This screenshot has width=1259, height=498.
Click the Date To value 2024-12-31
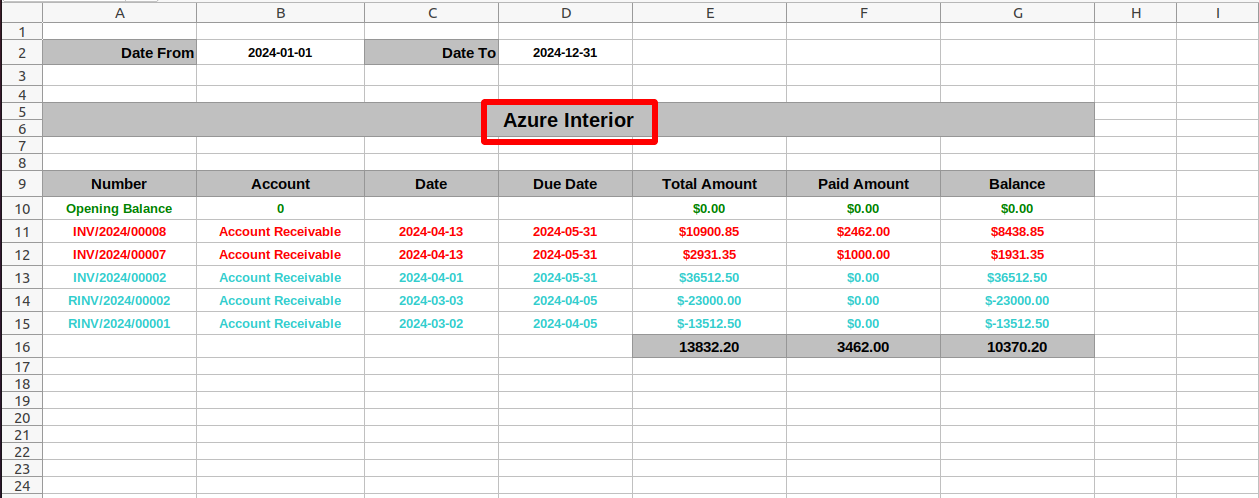[x=565, y=52]
